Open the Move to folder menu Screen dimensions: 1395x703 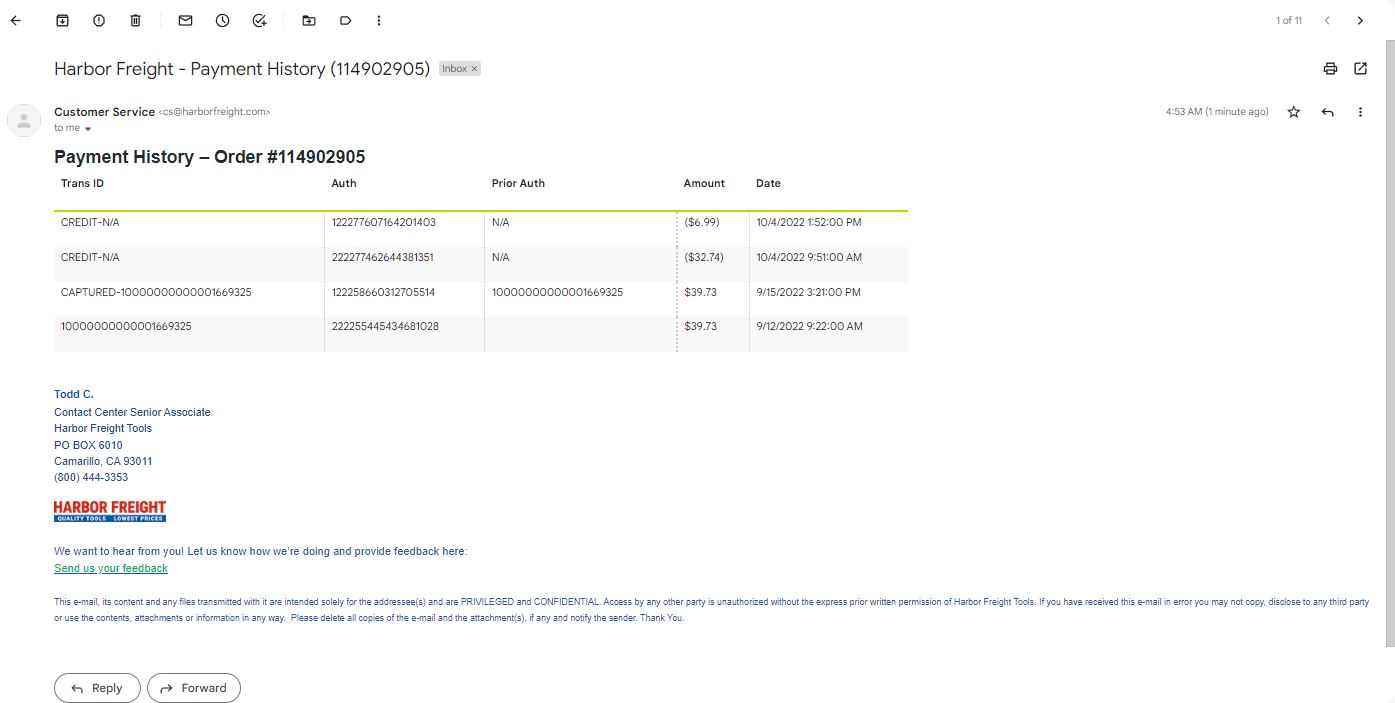(x=308, y=20)
